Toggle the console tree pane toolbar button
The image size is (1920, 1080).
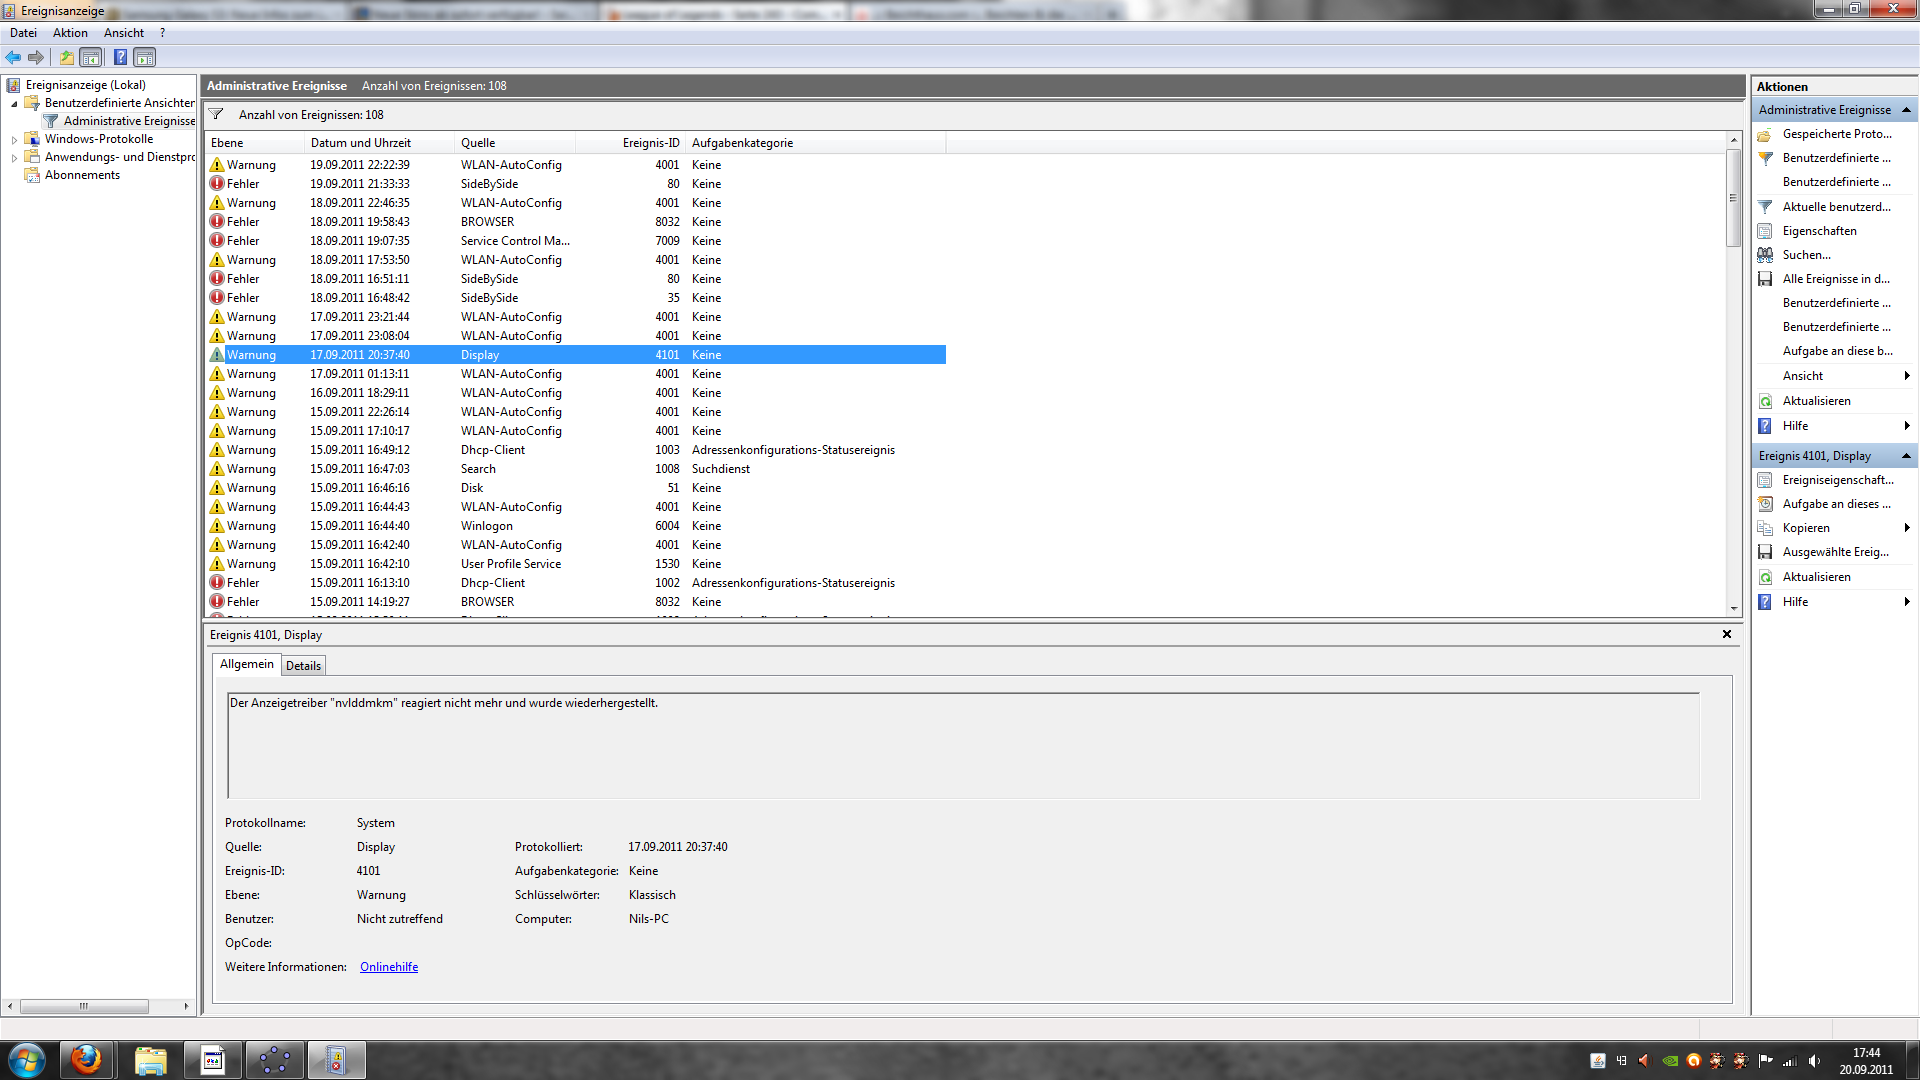[91, 58]
